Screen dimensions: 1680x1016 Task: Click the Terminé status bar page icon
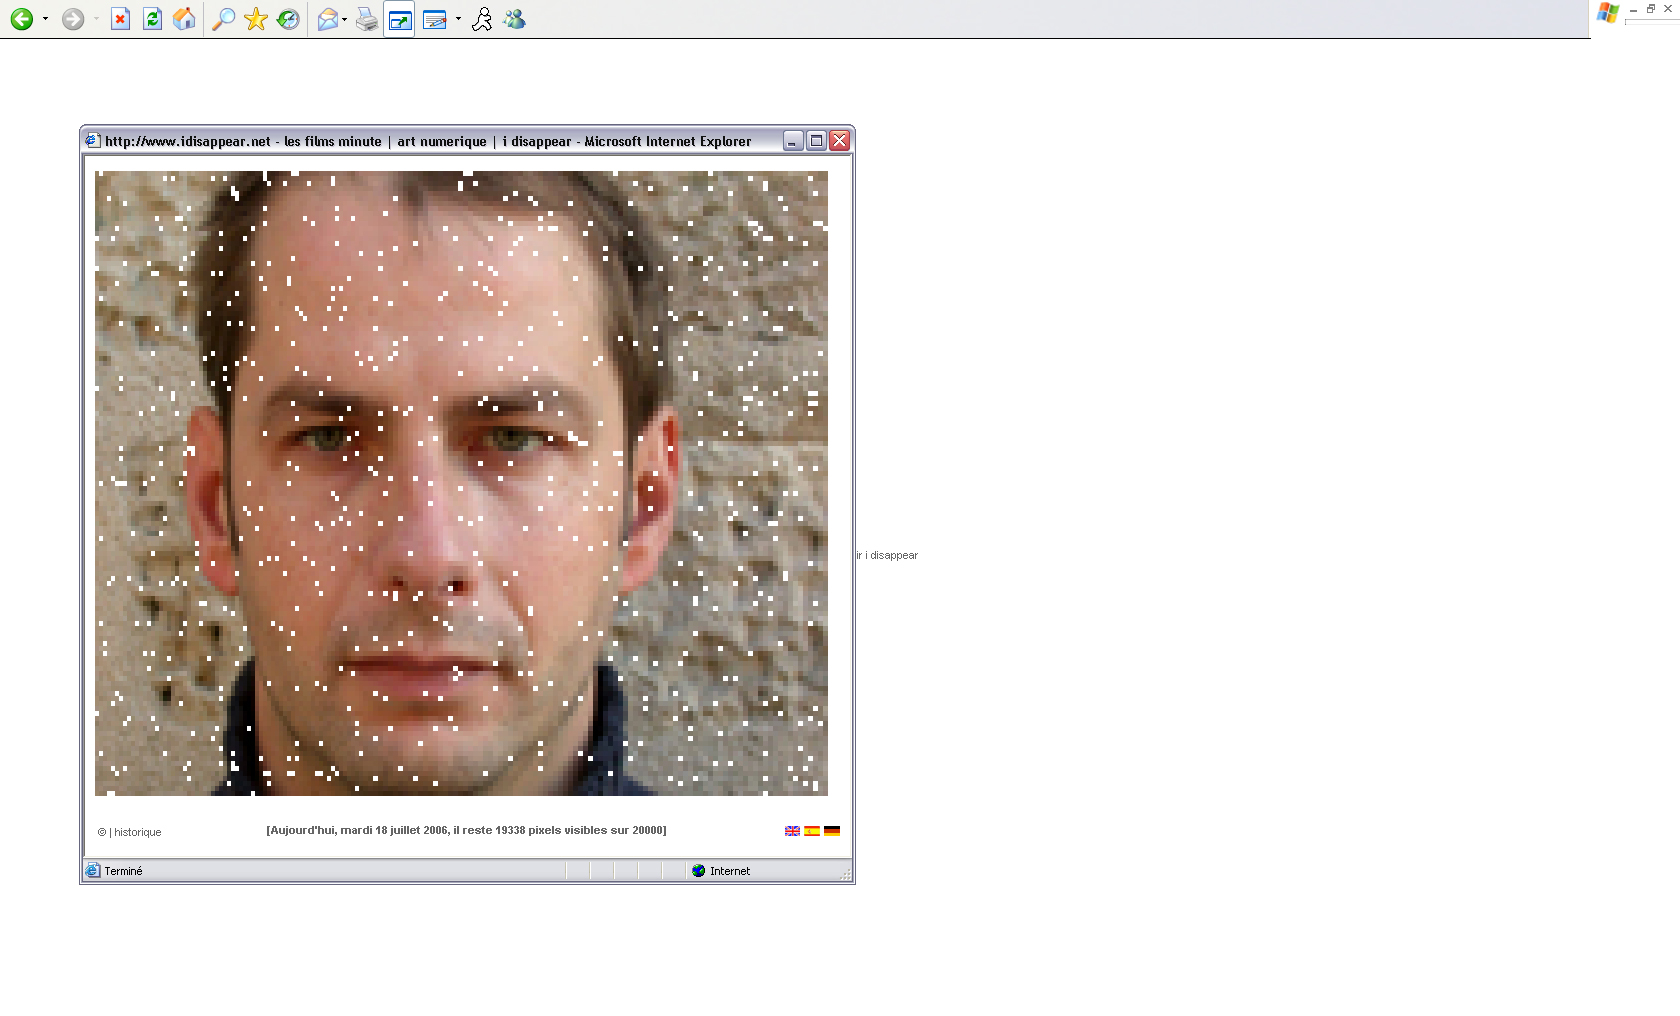pos(93,871)
